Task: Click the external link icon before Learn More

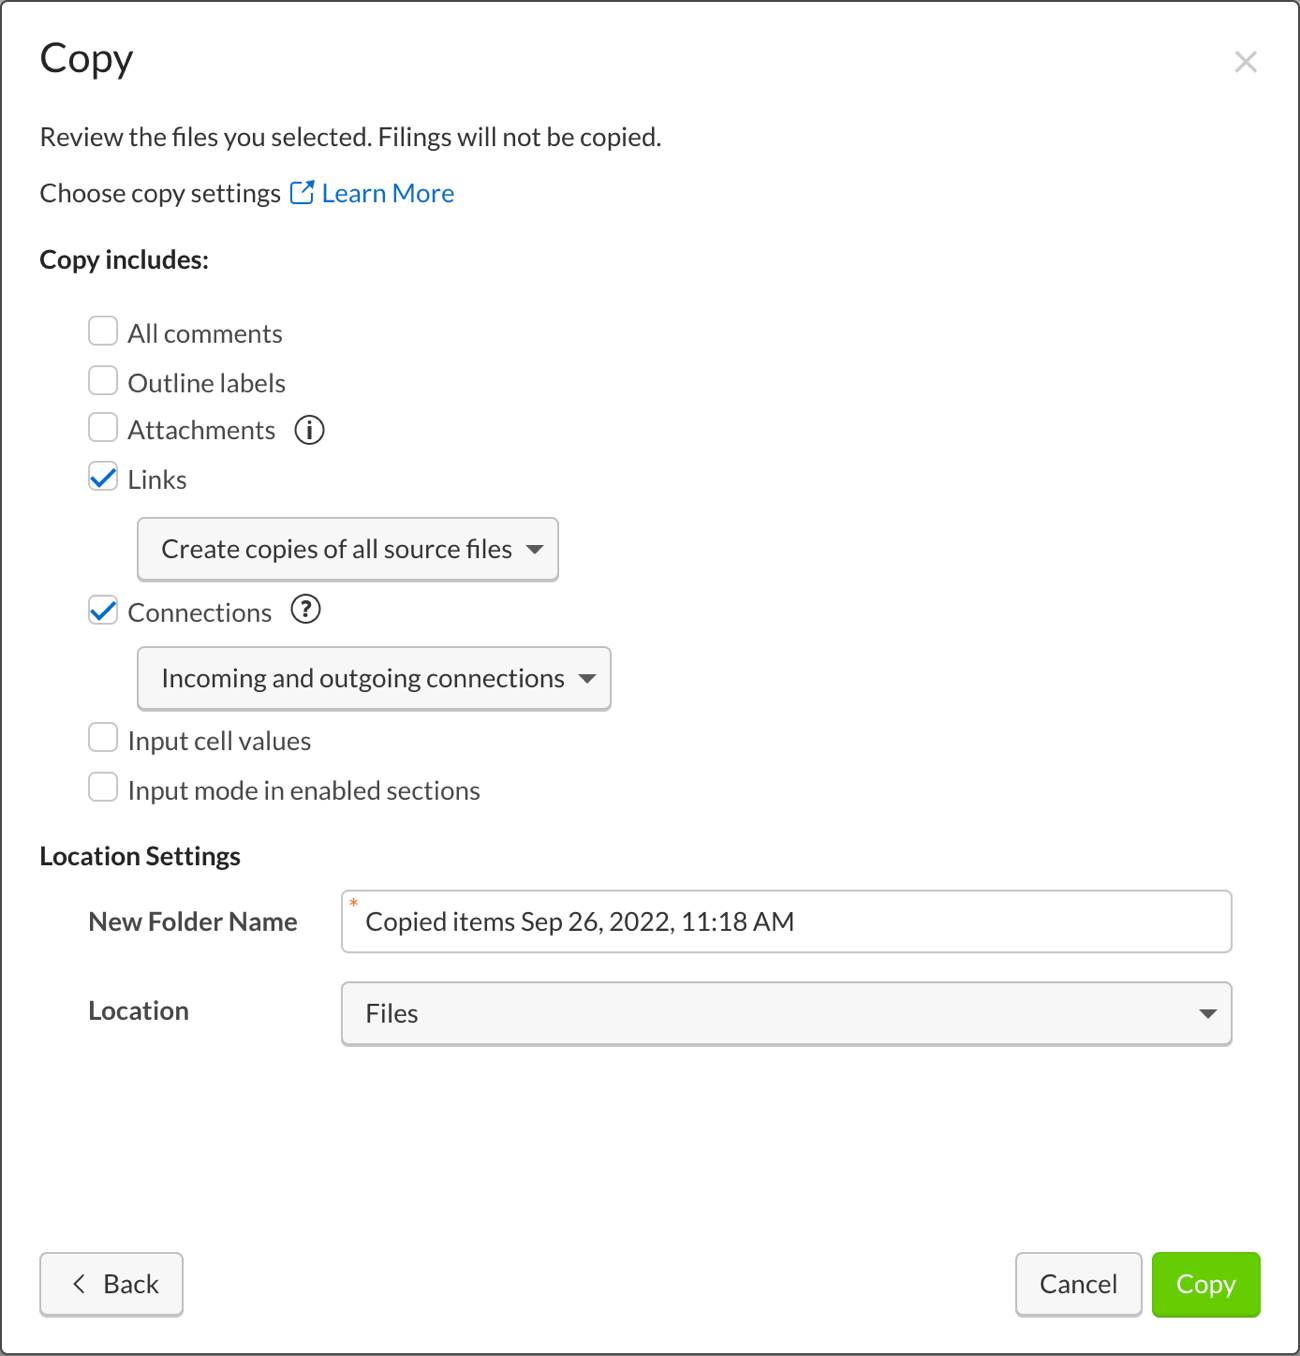Action: 302,192
